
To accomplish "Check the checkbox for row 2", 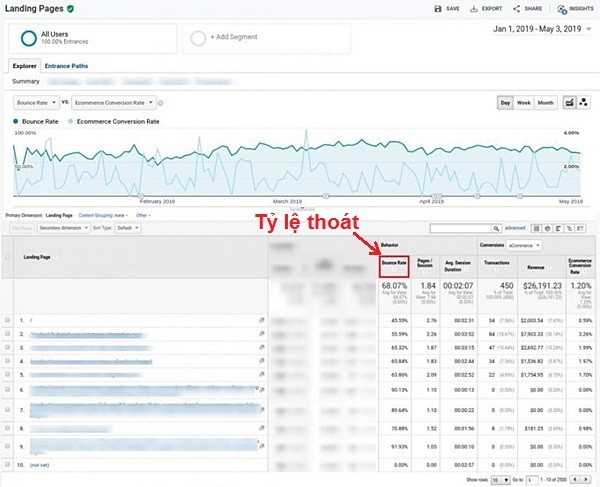I will click(7, 334).
